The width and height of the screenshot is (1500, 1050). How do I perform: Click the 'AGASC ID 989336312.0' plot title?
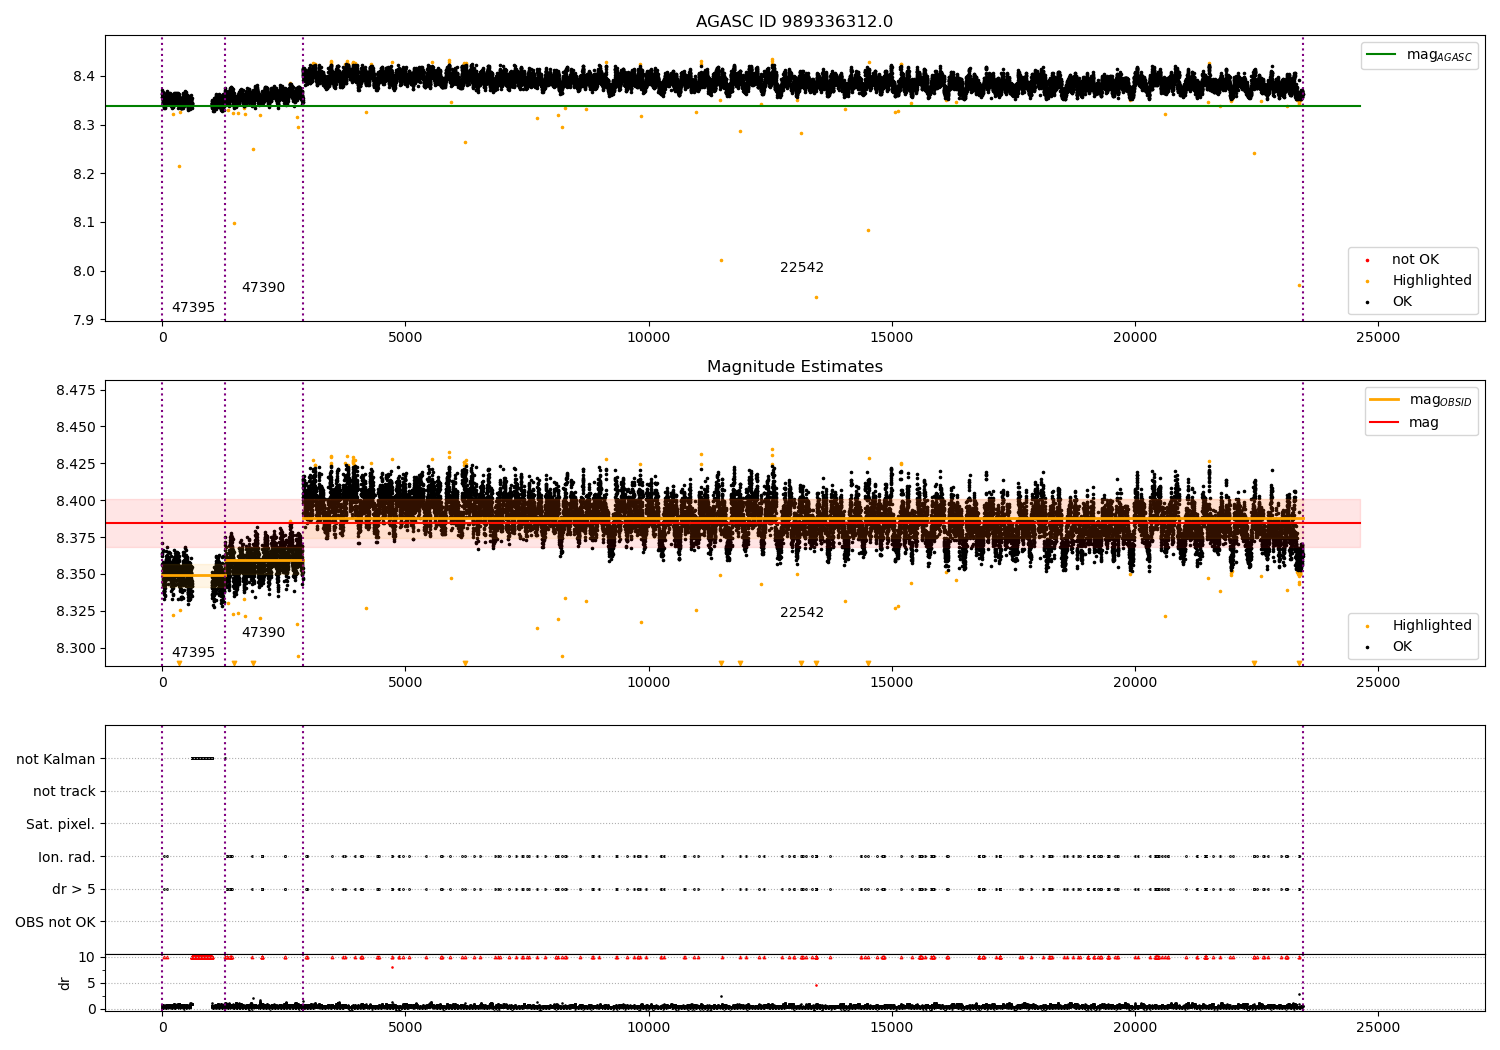click(794, 22)
